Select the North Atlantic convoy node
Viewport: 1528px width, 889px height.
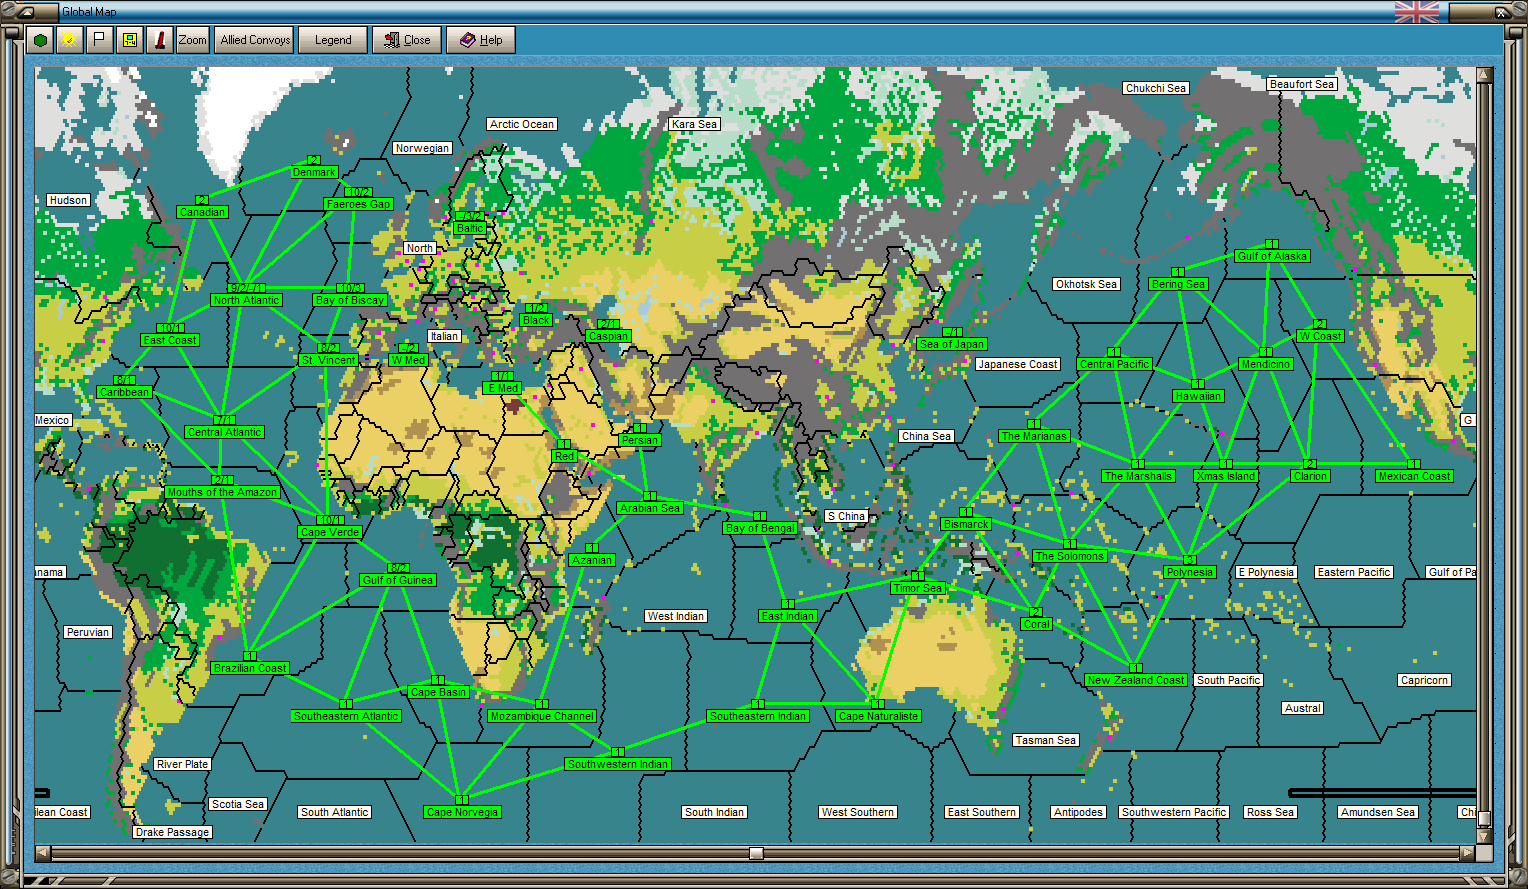click(x=245, y=299)
